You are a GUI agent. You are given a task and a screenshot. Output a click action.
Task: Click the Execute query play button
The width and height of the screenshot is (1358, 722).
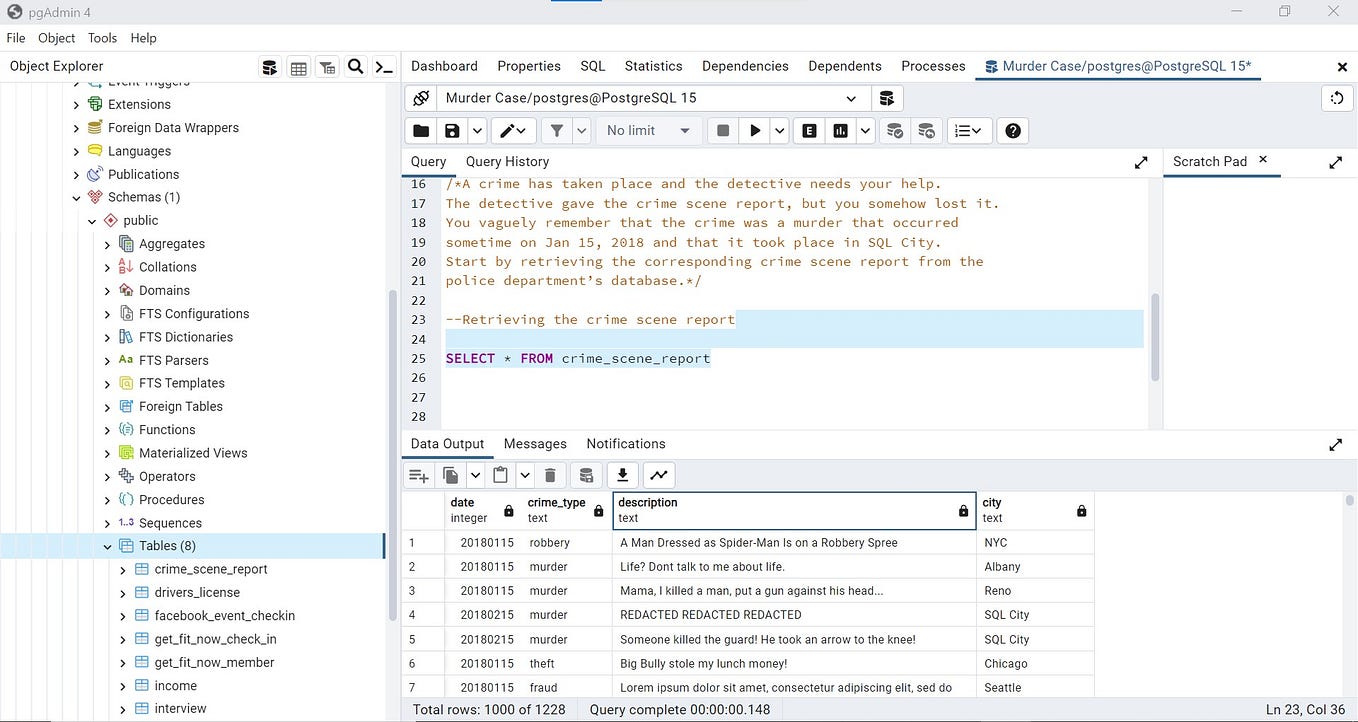[x=755, y=131]
